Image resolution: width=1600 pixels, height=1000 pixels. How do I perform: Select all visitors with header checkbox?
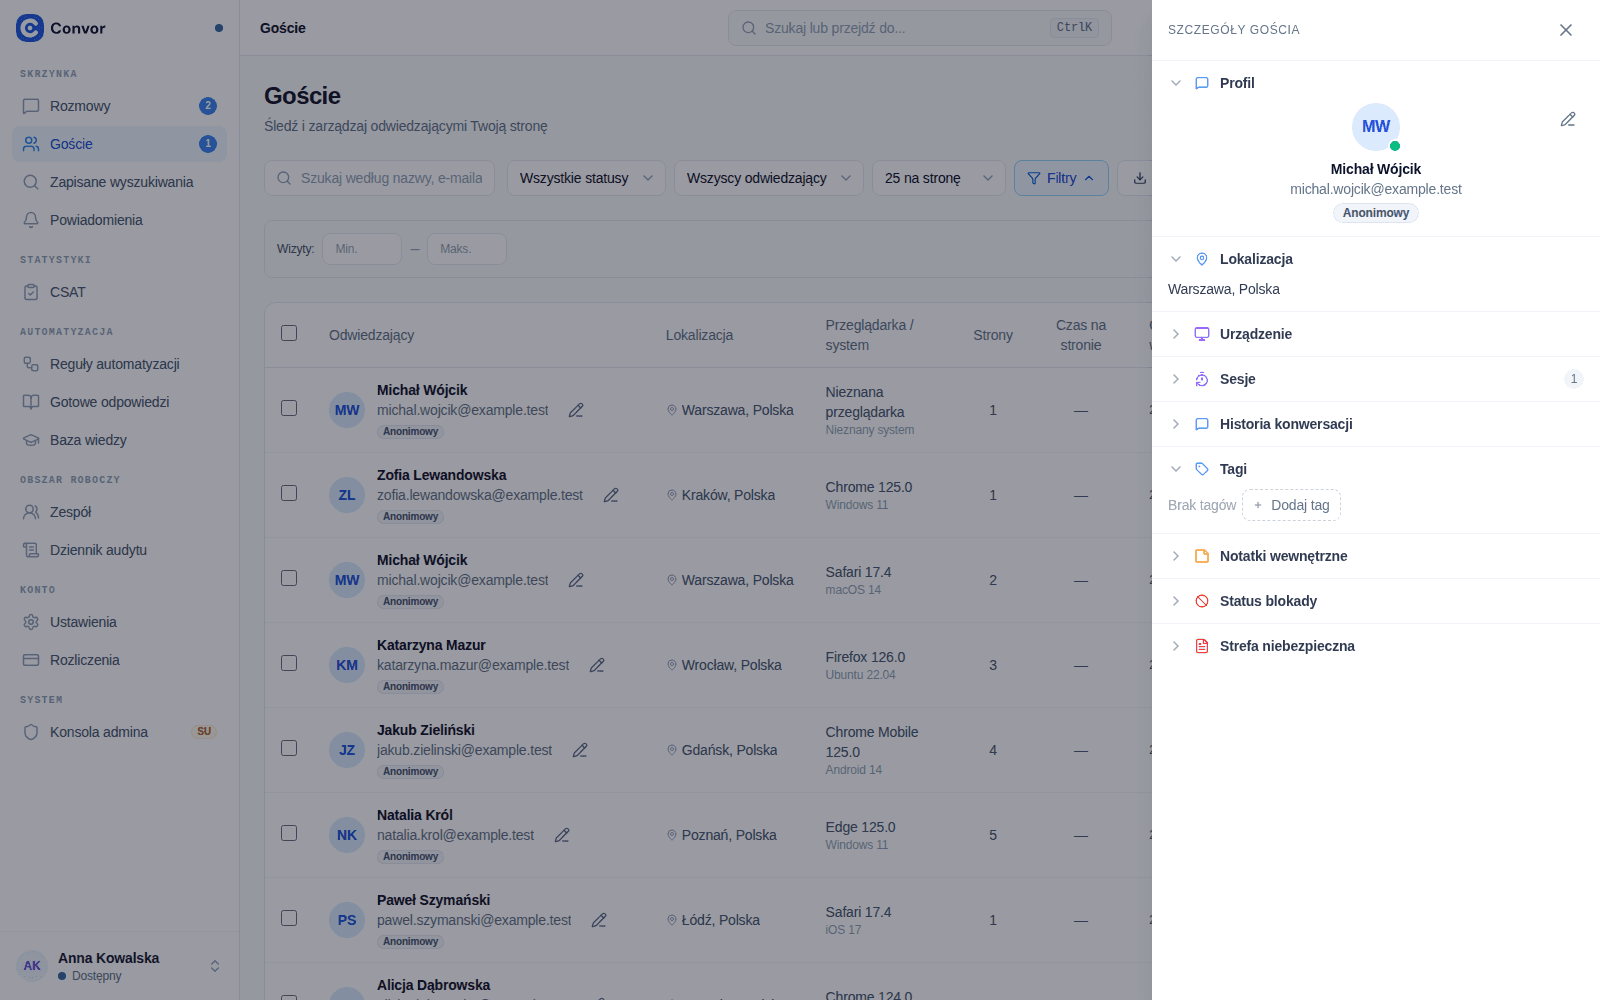point(289,333)
